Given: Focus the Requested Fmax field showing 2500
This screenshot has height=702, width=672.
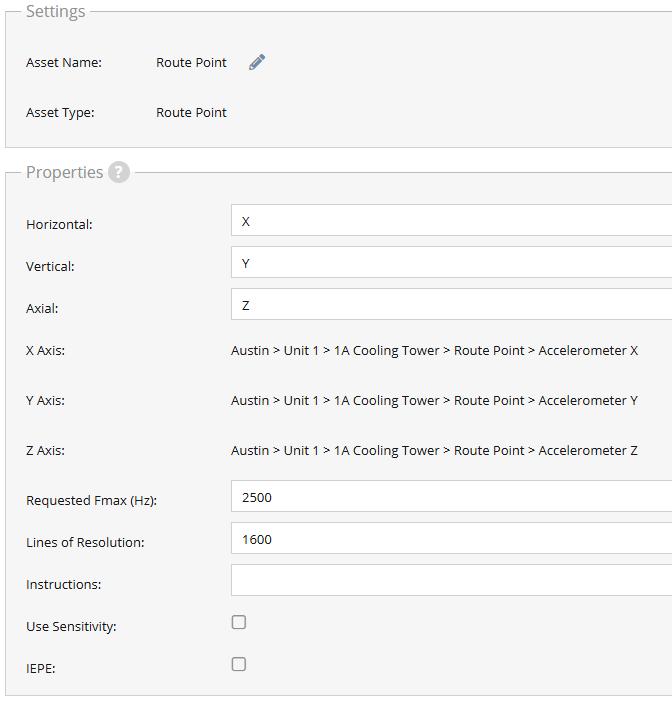Looking at the screenshot, I should pos(451,496).
